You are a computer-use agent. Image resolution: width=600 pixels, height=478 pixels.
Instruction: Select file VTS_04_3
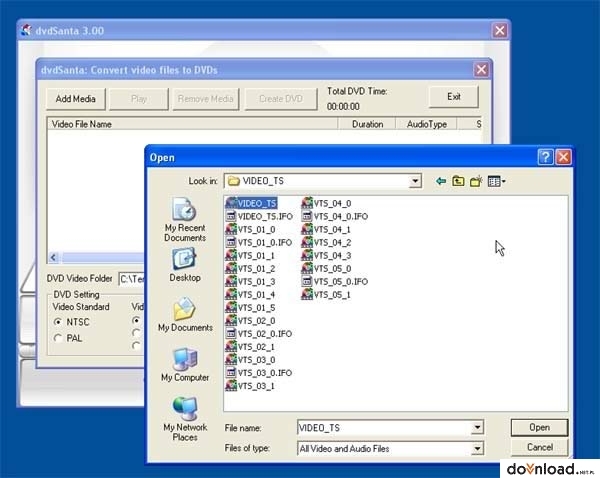pos(326,256)
